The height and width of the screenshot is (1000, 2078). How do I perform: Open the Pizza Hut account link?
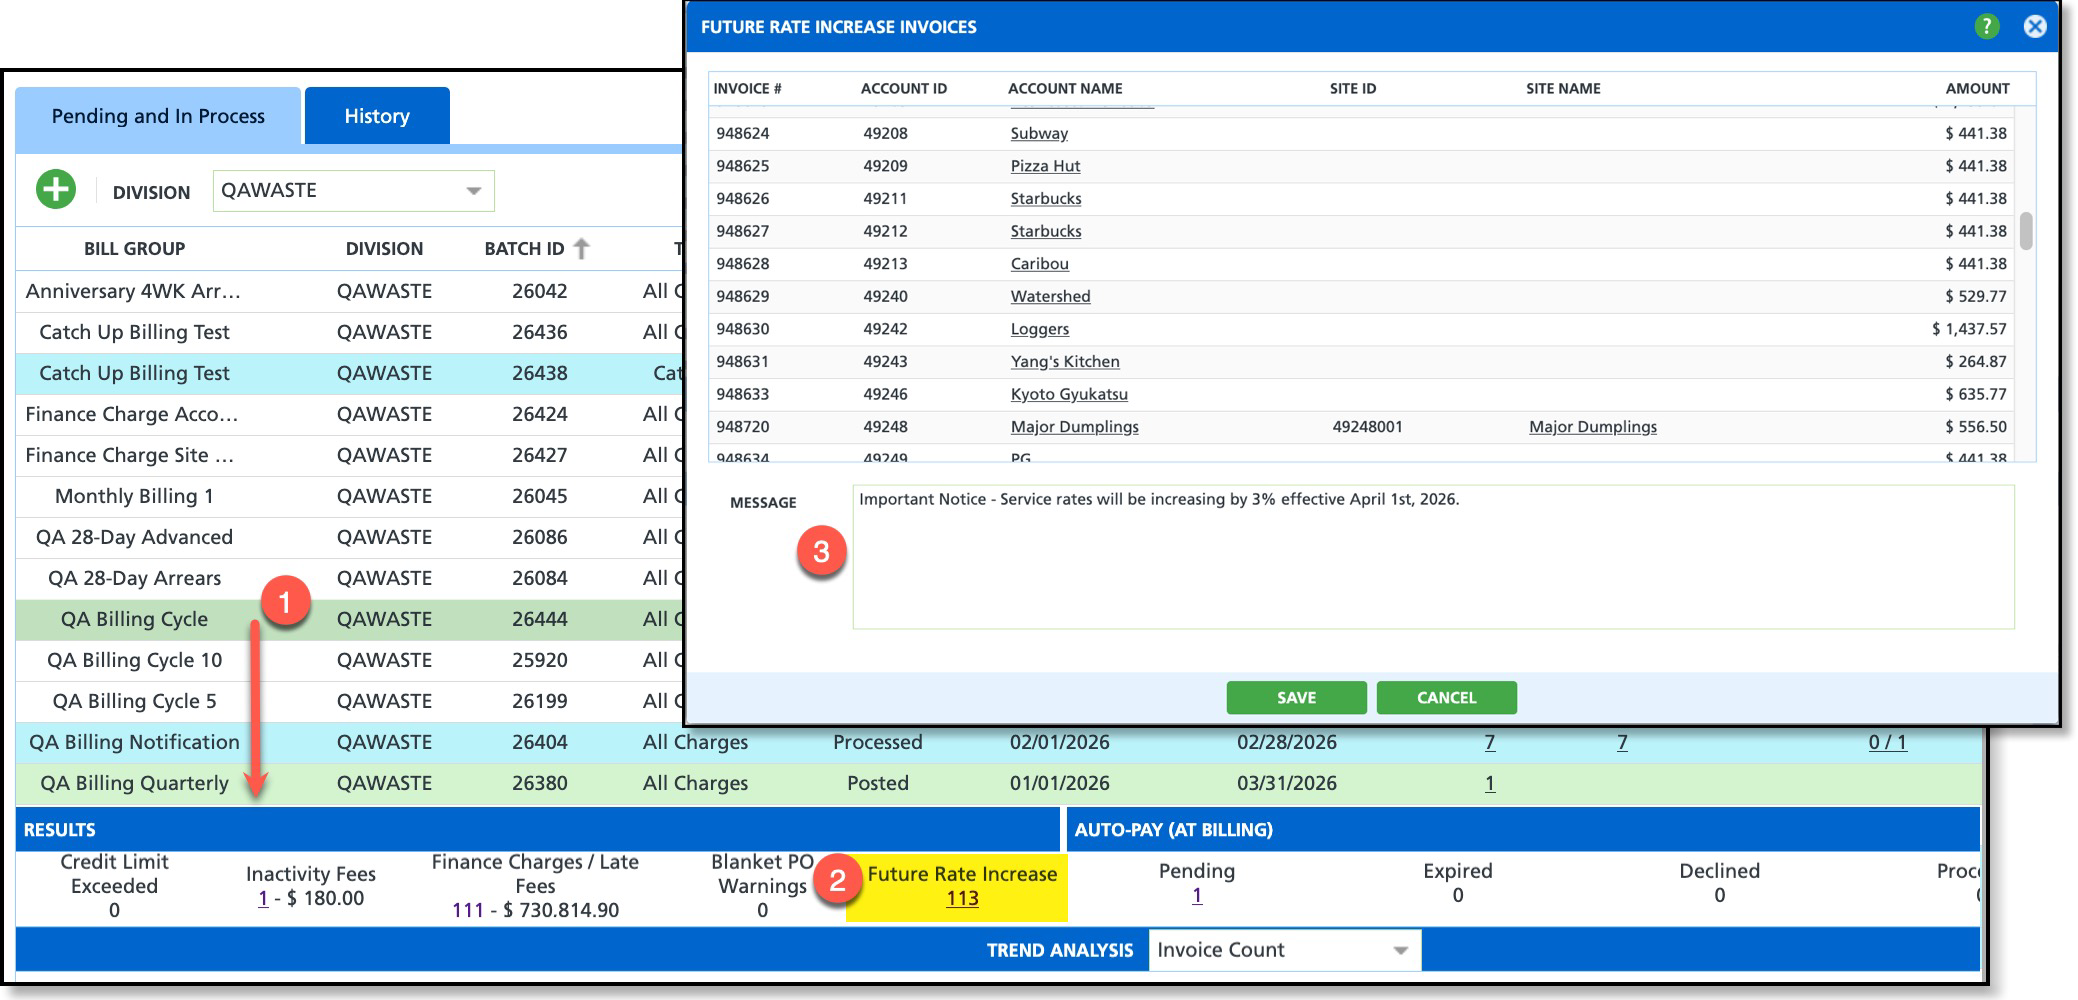pyautogui.click(x=1045, y=166)
